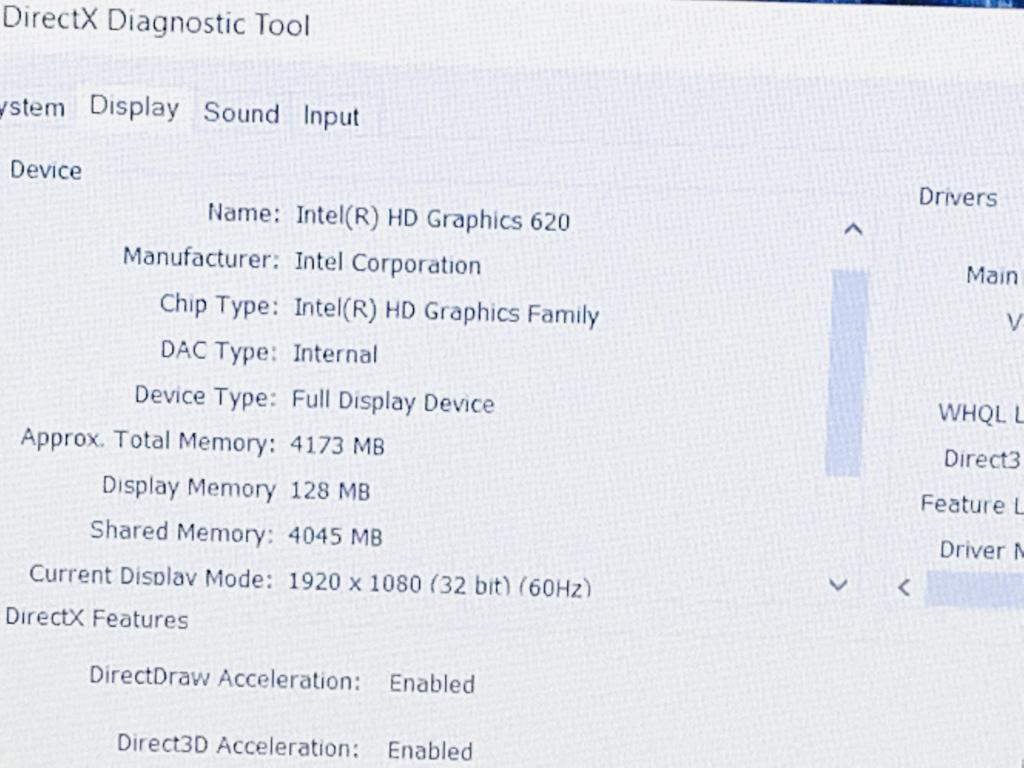Click the Approx. Total Memory: label
Image resolution: width=1024 pixels, height=768 pixels.
point(148,441)
